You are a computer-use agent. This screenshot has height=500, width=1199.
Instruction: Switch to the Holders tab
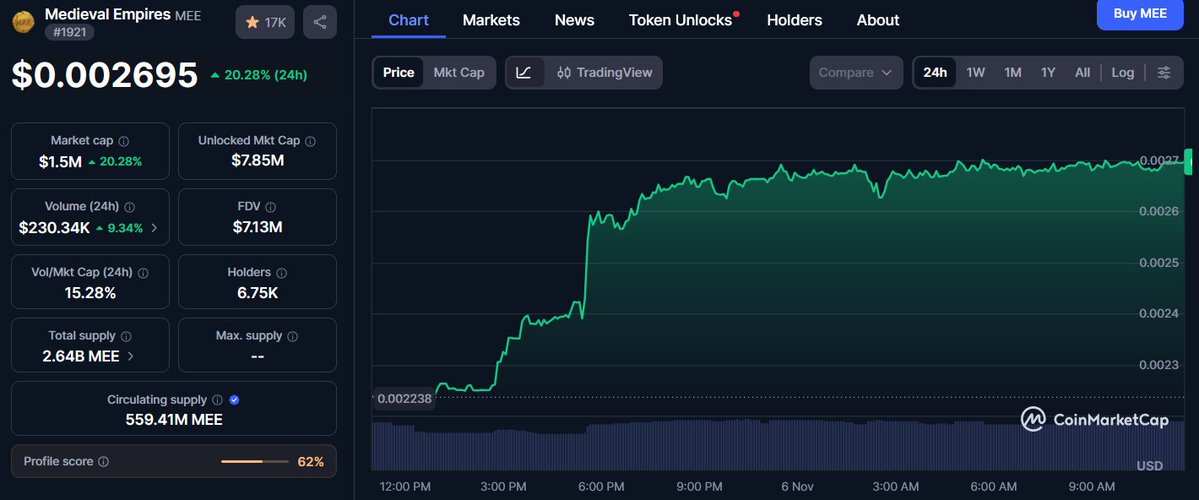(x=794, y=20)
